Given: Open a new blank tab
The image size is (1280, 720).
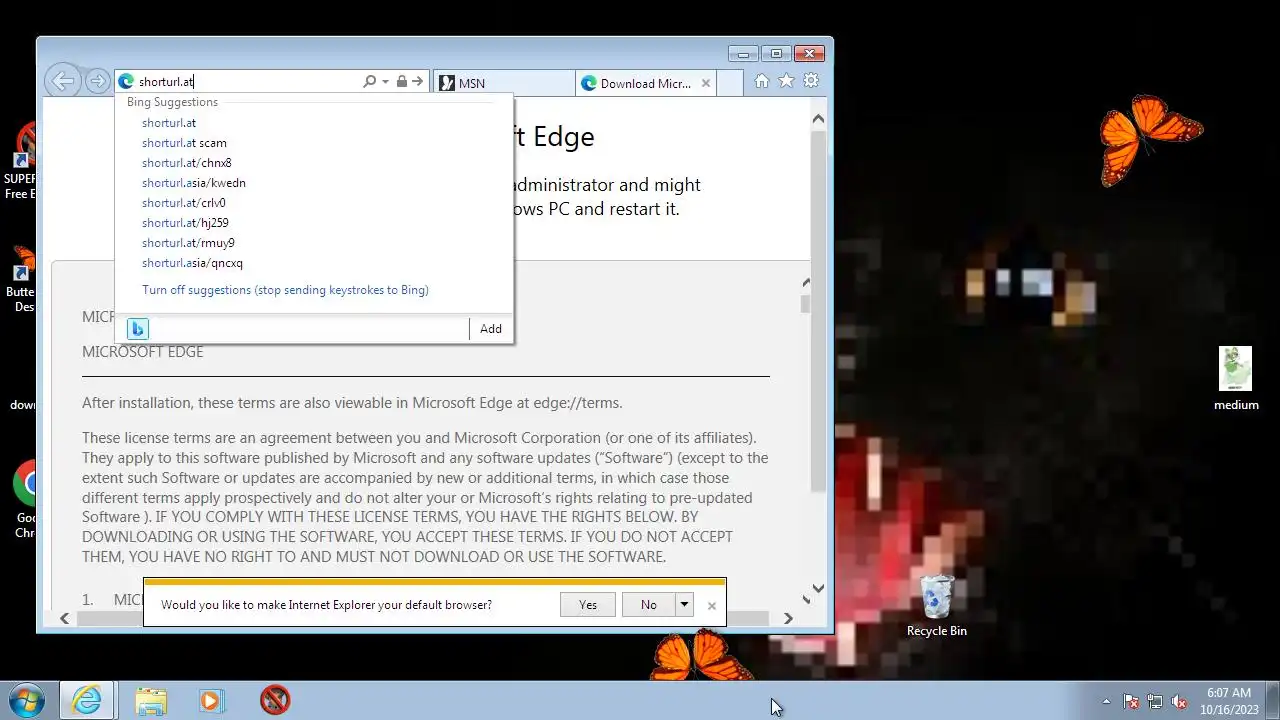Looking at the screenshot, I should 730,83.
